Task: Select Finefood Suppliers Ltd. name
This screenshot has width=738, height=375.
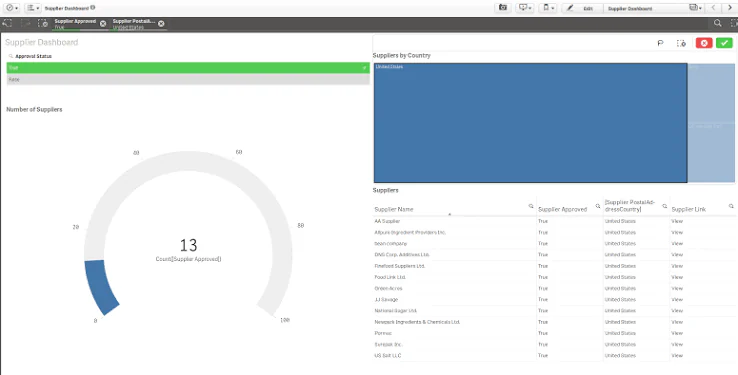Action: pos(400,266)
